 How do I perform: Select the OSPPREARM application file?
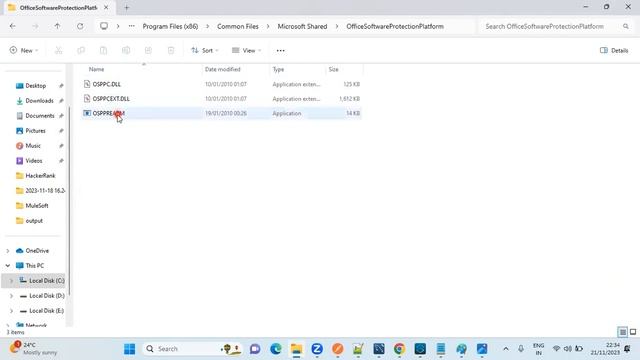[221, 113]
